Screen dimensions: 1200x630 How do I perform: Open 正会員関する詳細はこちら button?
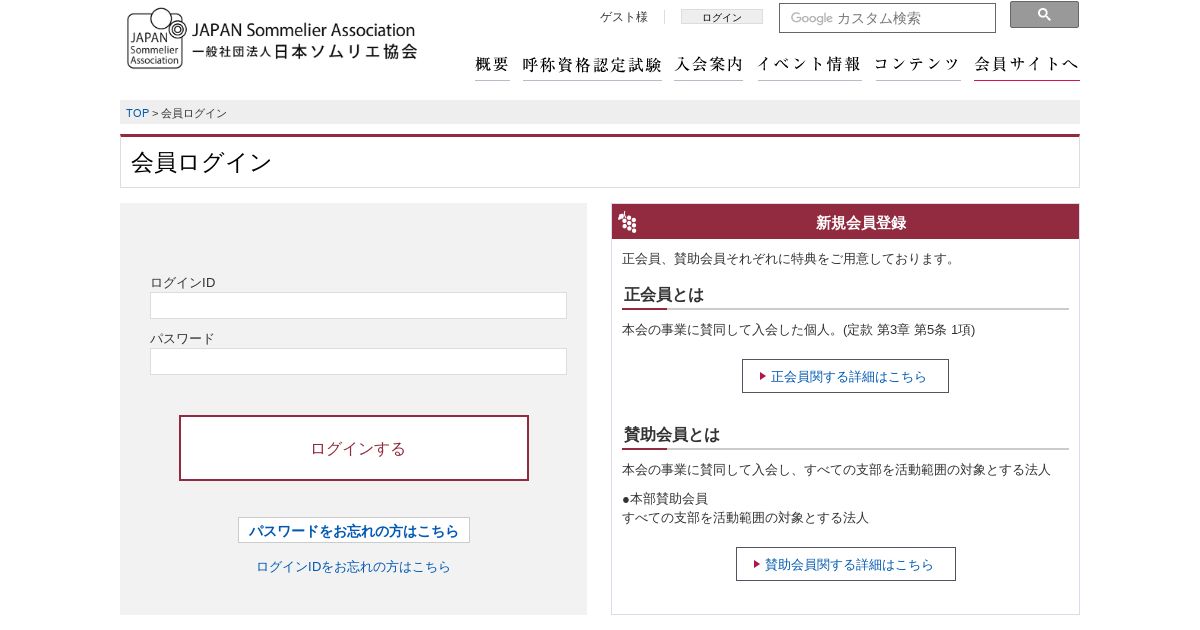pyautogui.click(x=845, y=376)
